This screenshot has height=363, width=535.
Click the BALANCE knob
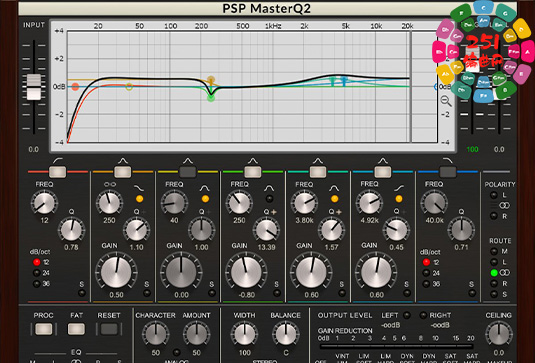pyautogui.click(x=286, y=334)
